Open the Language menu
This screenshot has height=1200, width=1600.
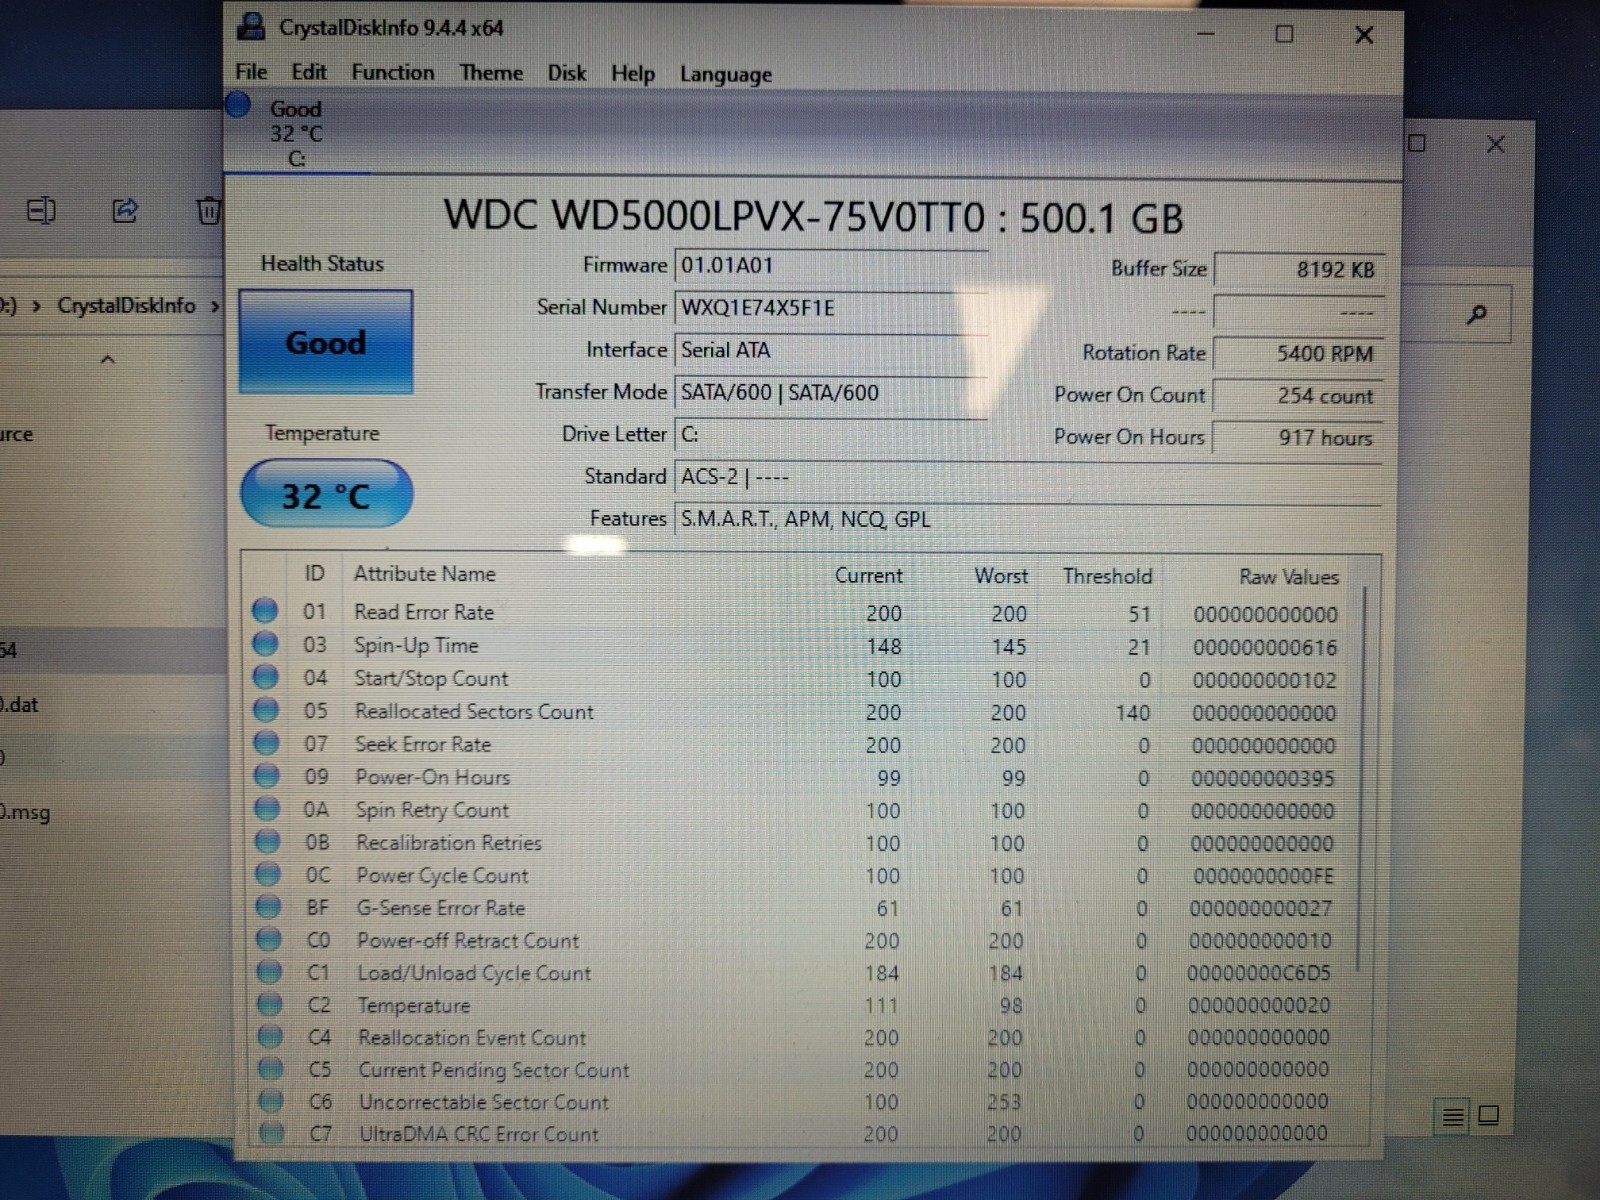click(726, 75)
